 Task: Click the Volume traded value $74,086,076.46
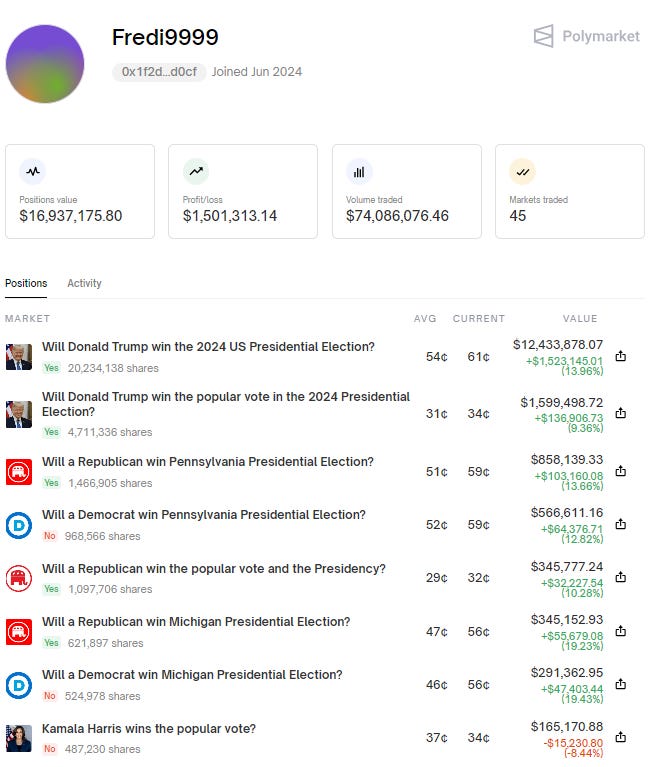coord(397,216)
